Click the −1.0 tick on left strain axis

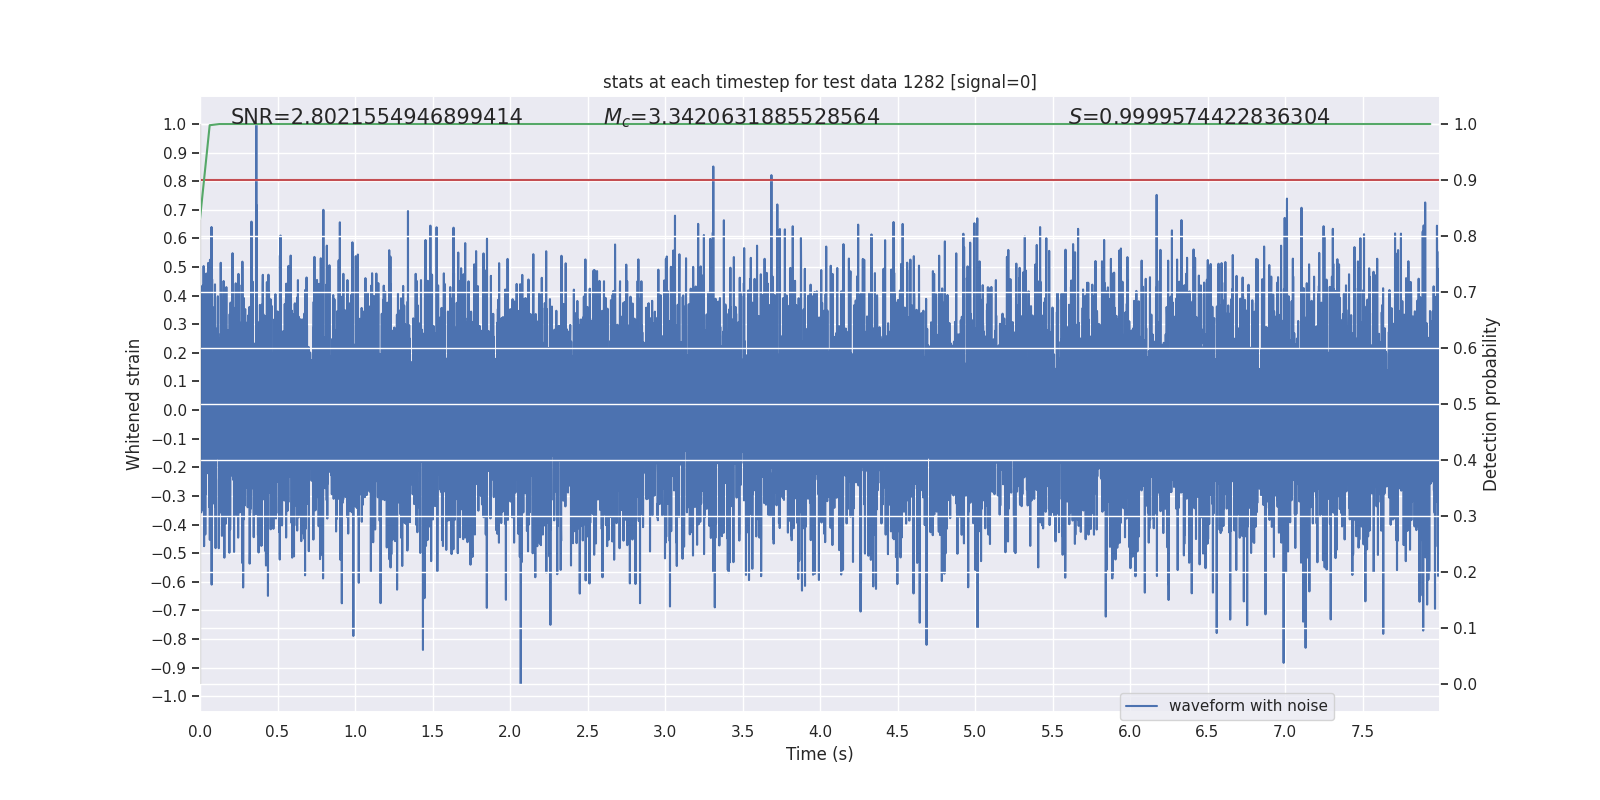[169, 696]
